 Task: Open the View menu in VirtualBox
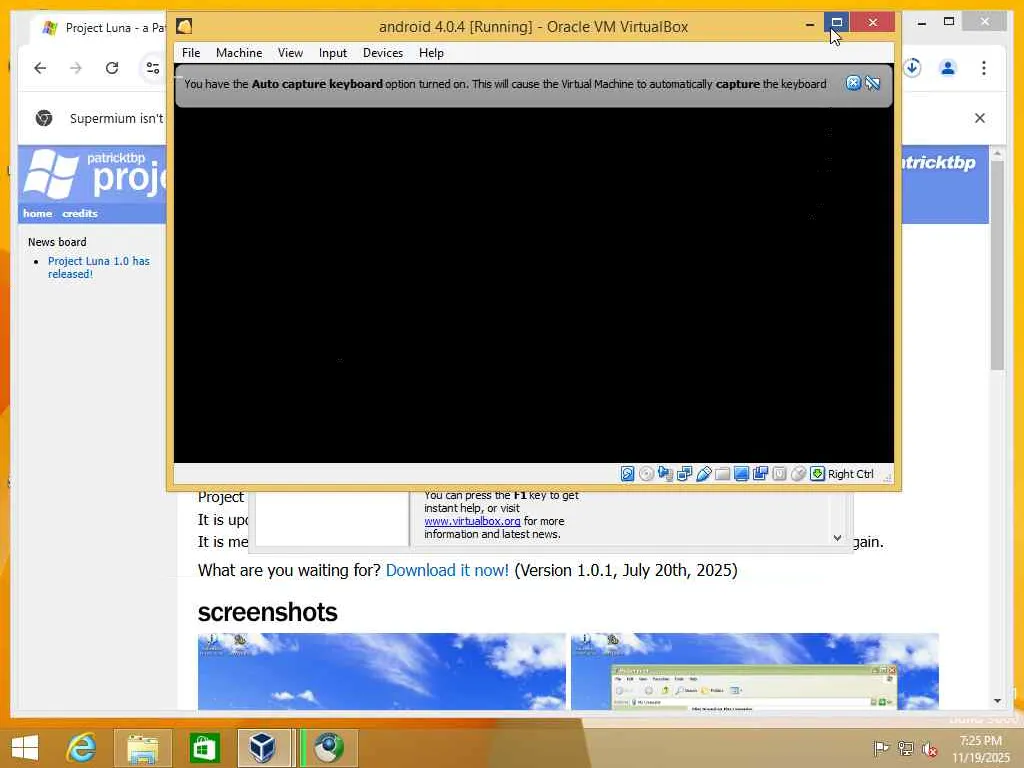(290, 53)
